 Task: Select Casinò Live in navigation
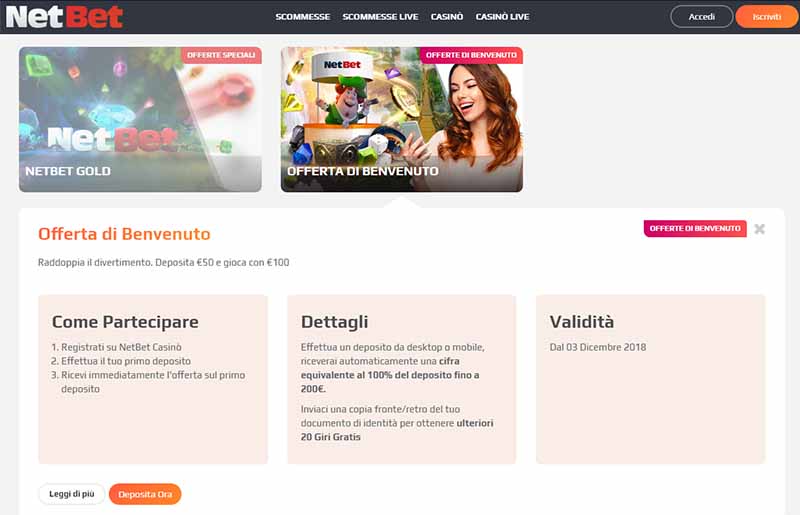pyautogui.click(x=502, y=17)
